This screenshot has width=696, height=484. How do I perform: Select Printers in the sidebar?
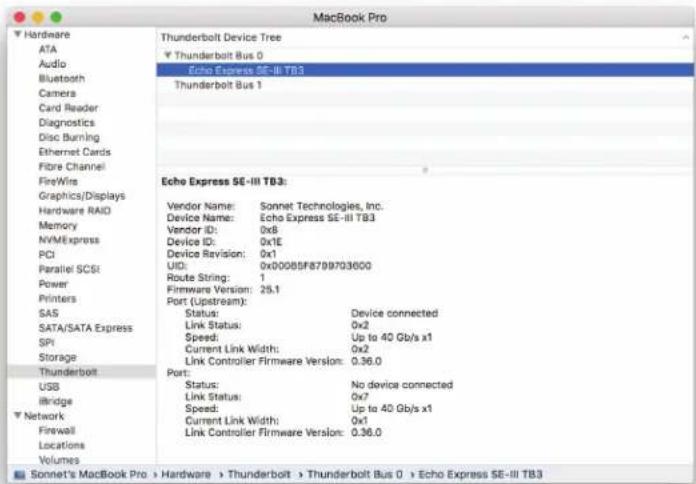click(57, 298)
